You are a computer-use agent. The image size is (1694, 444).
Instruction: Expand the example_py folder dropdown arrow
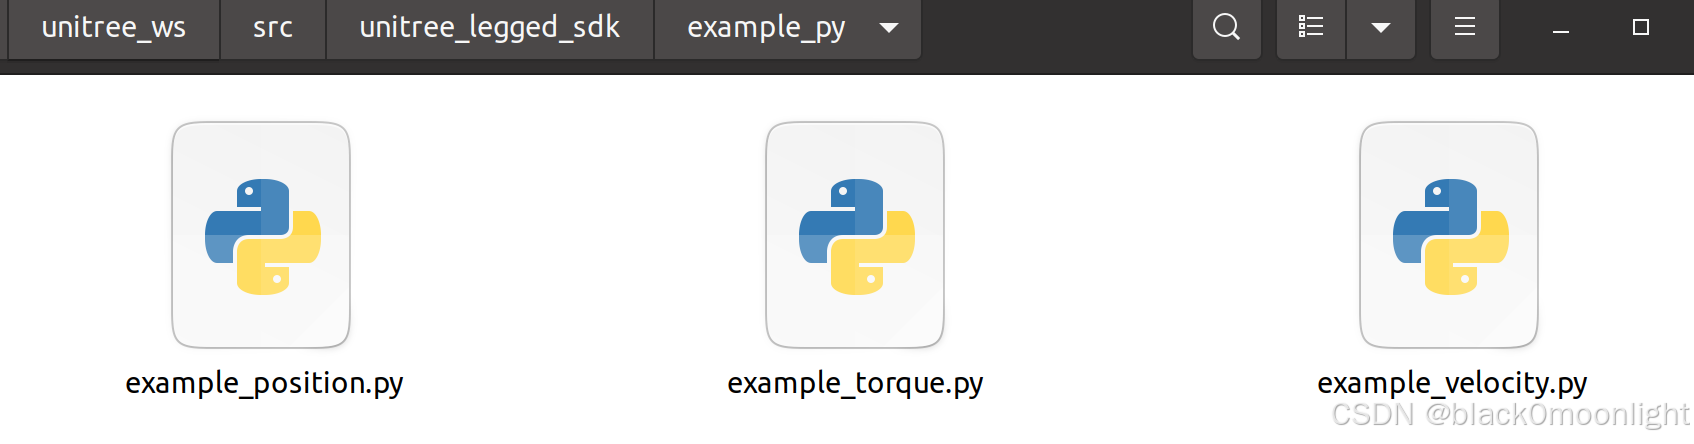point(889,28)
